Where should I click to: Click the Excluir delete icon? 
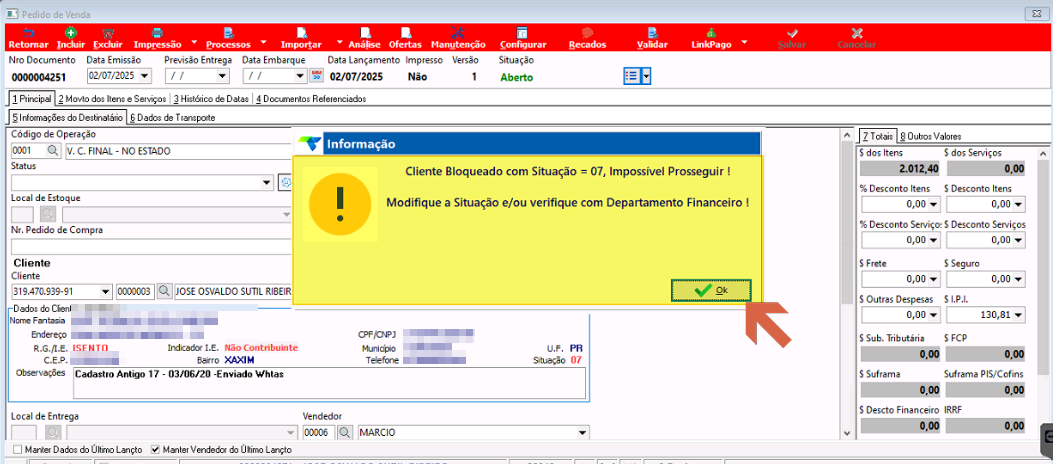point(107,33)
